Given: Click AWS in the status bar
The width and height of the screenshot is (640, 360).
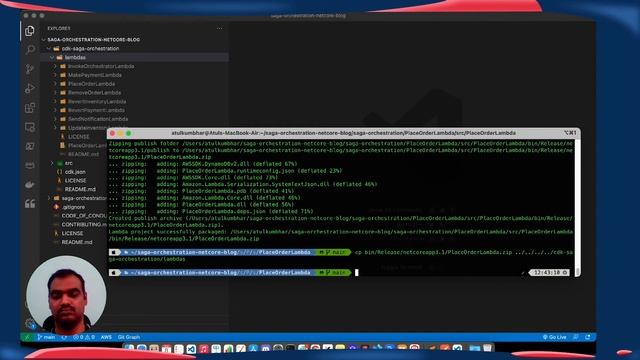Looking at the screenshot, I should click(106, 337).
